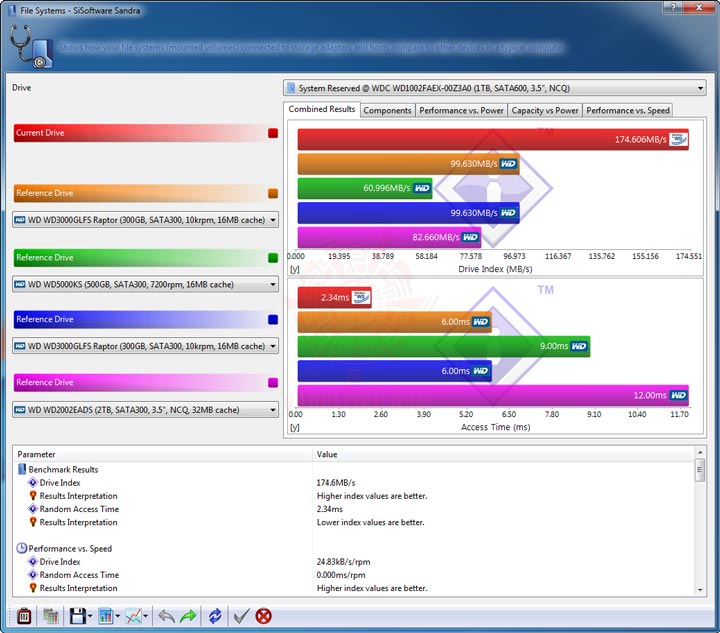Click the help question mark title bar button
The height and width of the screenshot is (633, 720).
pos(673,7)
